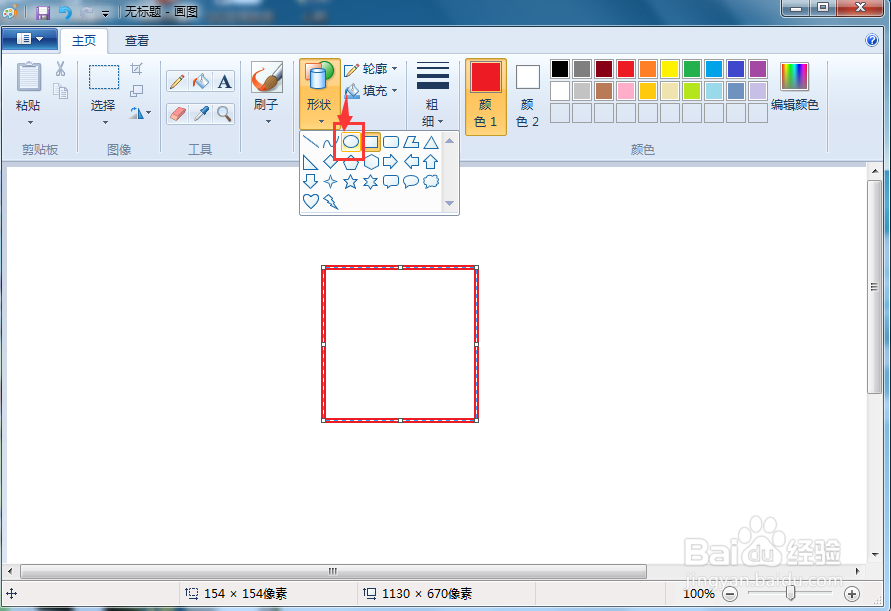Pick the black color swatch
This screenshot has height=611, width=891.
pos(560,69)
